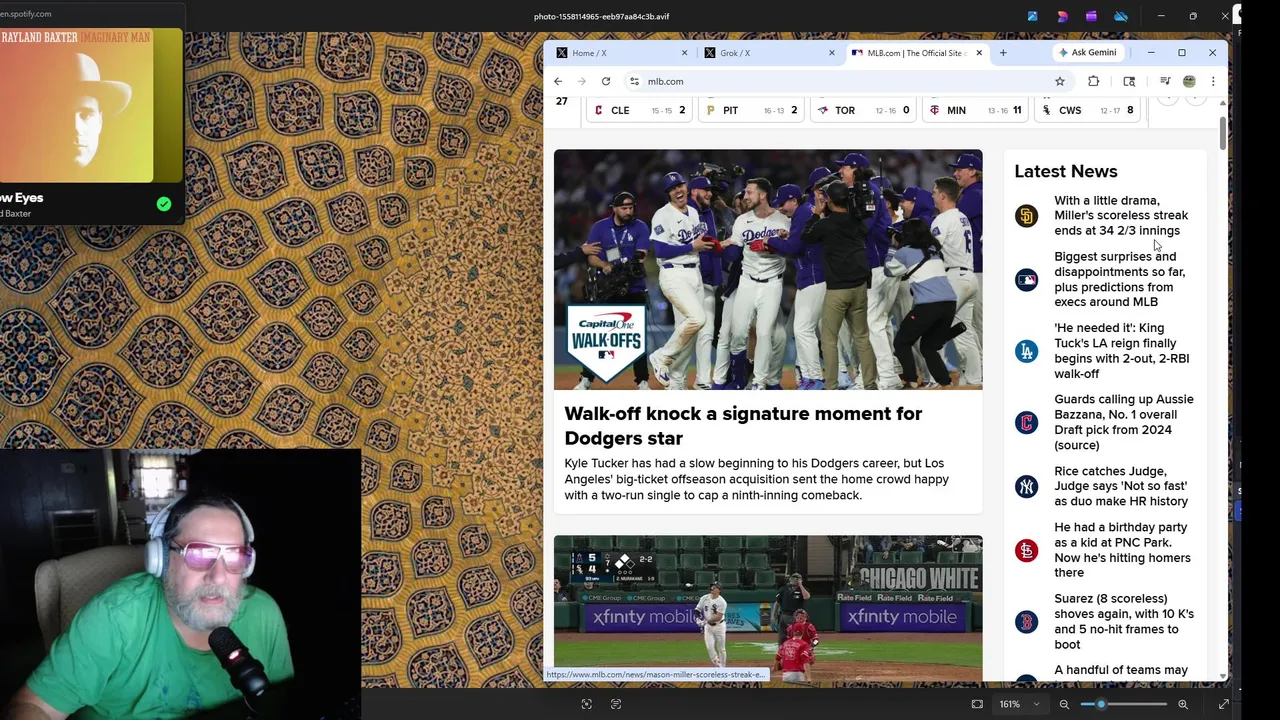The image size is (1280, 720).
Task: Open the blue edit image icon in photo viewer
Action: pyautogui.click(x=1032, y=16)
